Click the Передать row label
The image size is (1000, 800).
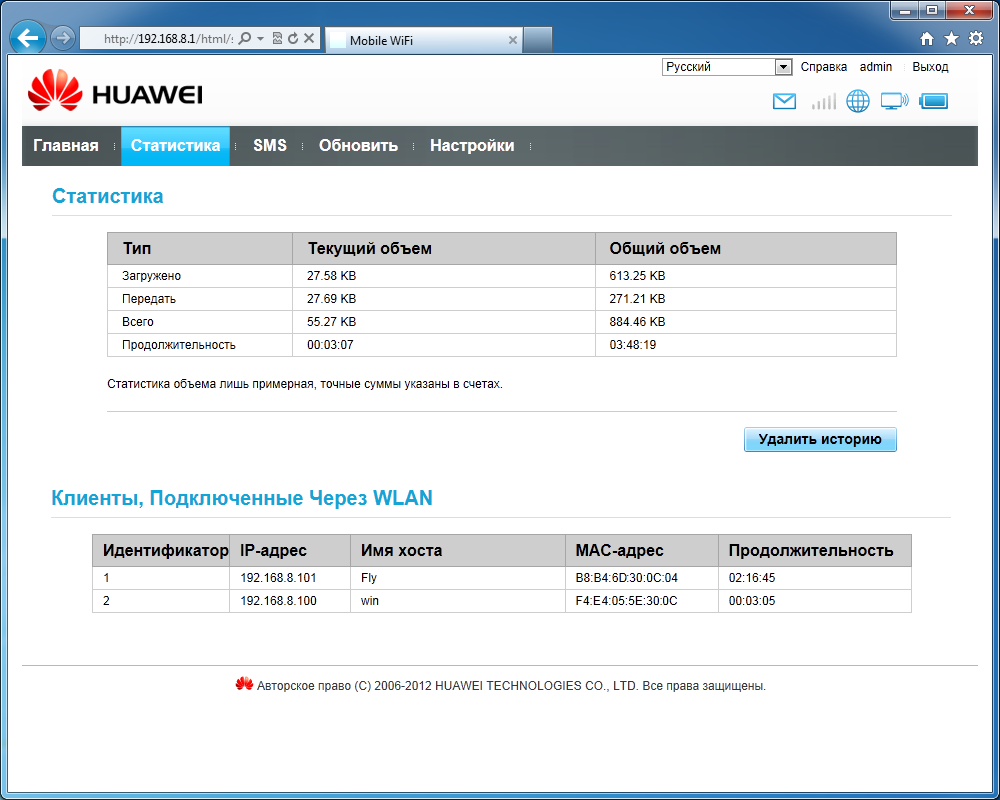click(149, 299)
